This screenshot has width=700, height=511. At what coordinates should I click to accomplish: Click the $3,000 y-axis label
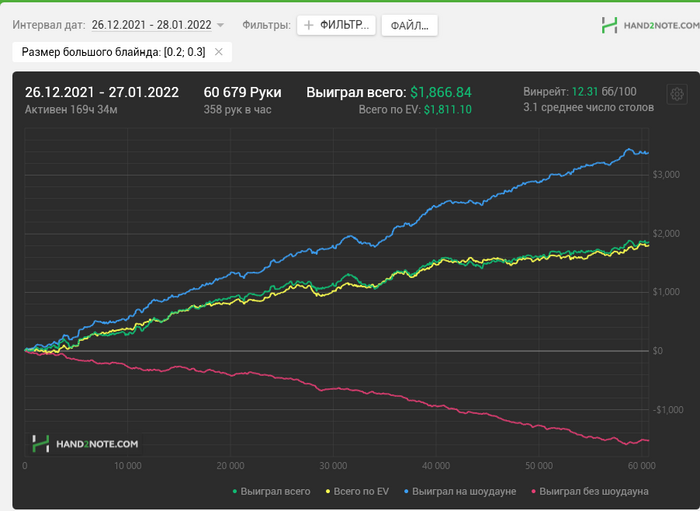click(666, 174)
